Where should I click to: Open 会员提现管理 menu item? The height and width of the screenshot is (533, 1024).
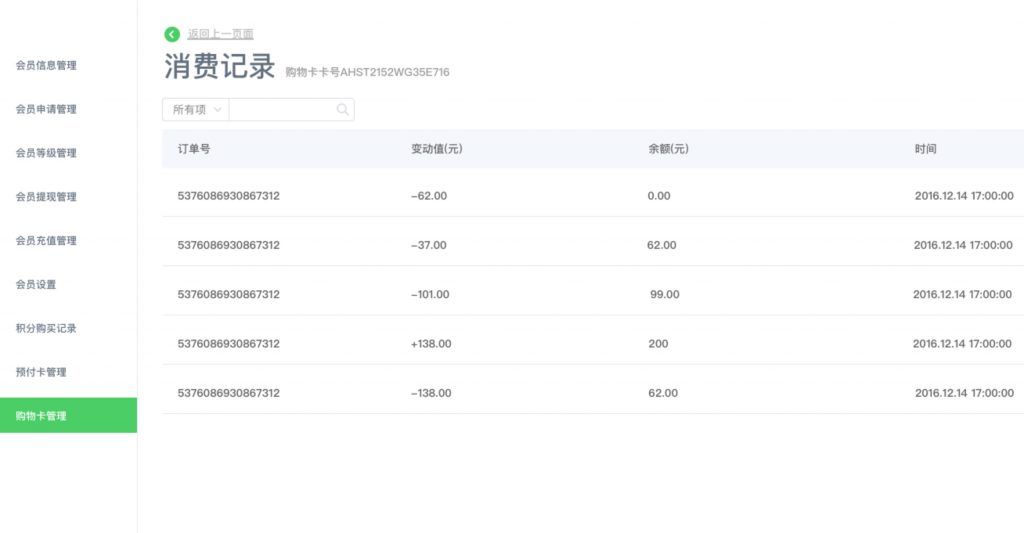[x=46, y=197]
